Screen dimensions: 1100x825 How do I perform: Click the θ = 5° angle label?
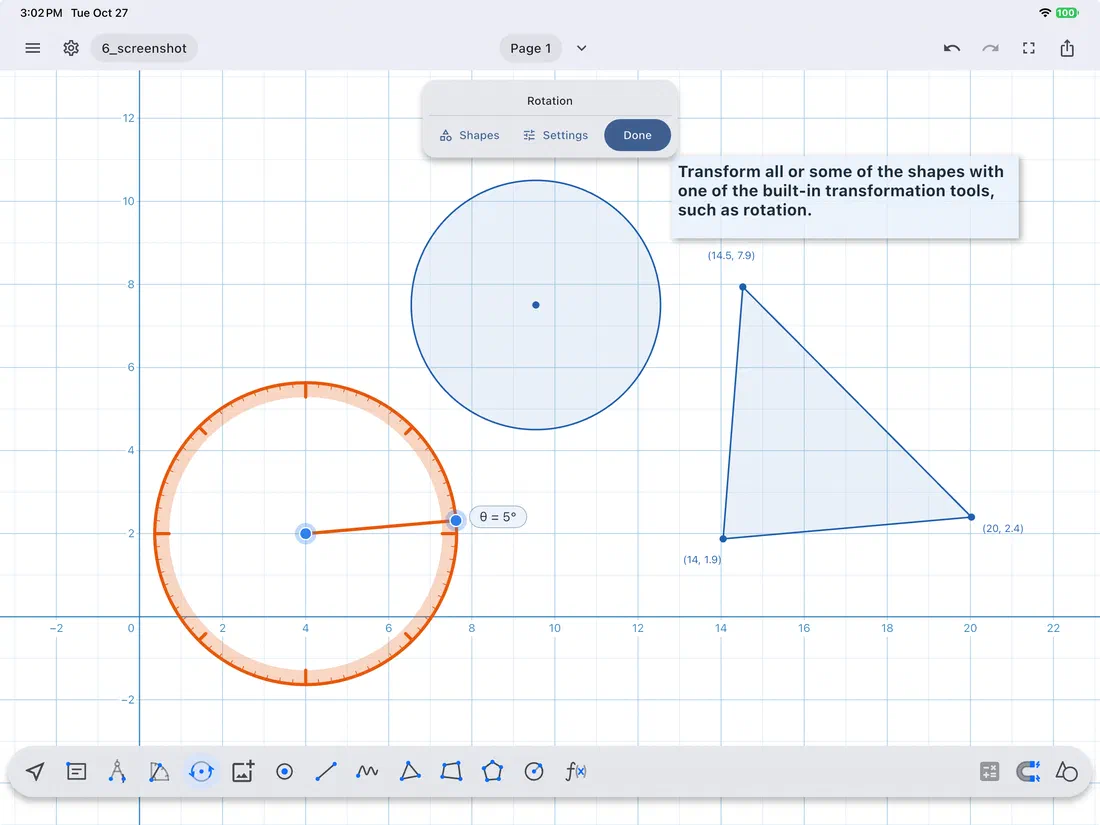497,517
